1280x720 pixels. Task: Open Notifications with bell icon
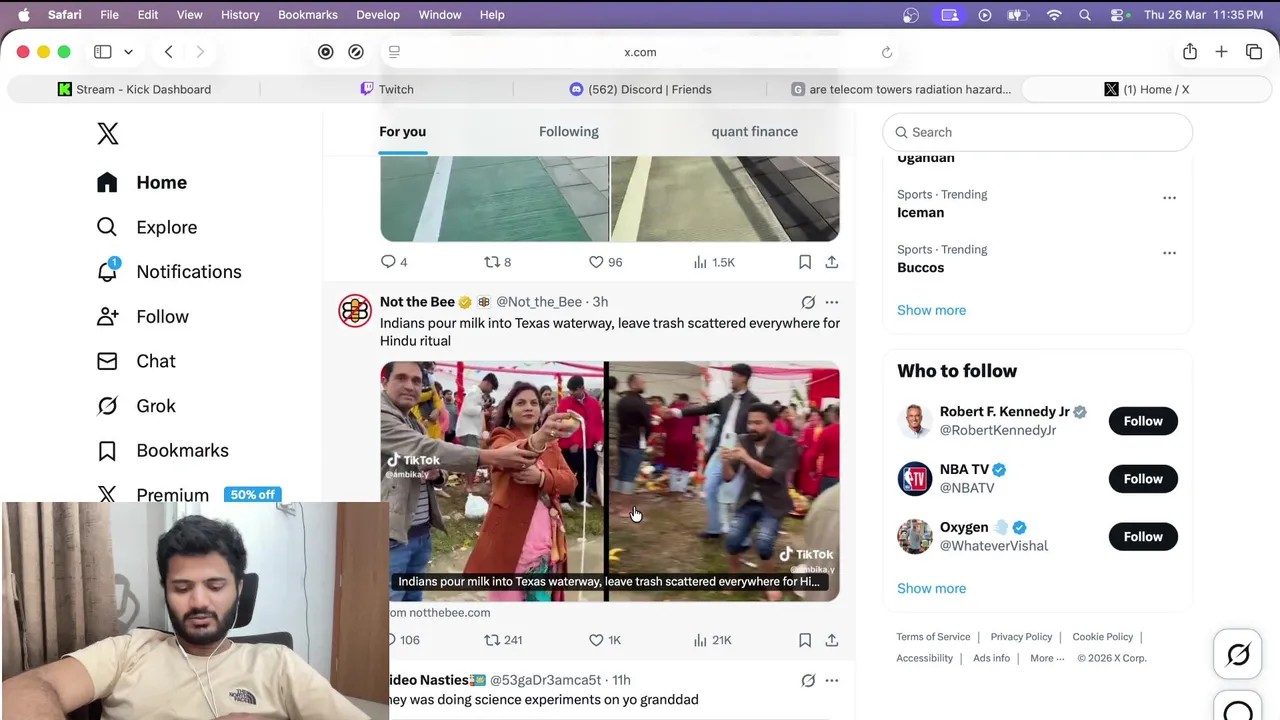pos(169,272)
